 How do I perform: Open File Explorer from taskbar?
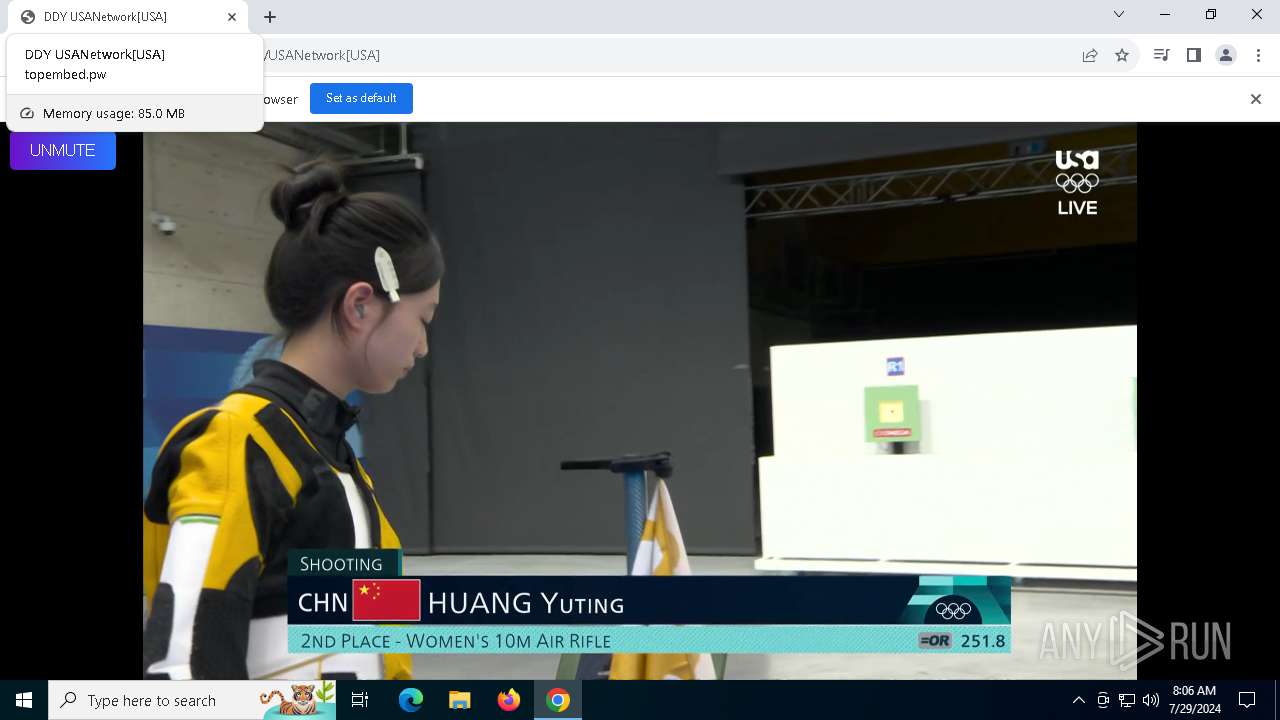click(459, 700)
